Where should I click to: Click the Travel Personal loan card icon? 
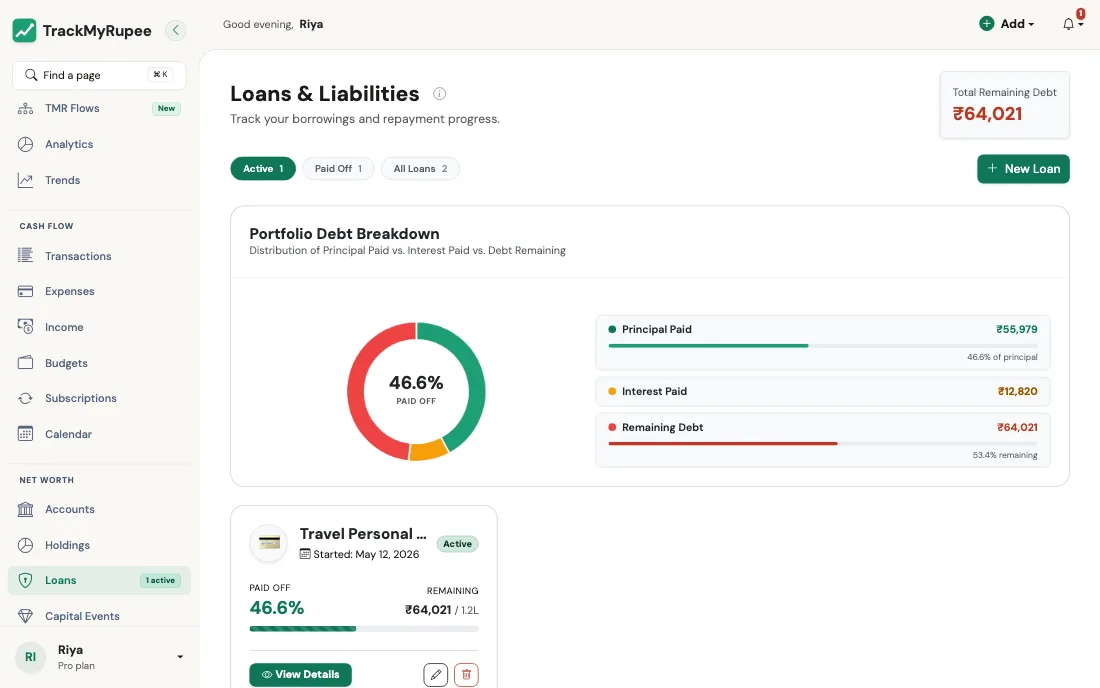pyautogui.click(x=269, y=543)
